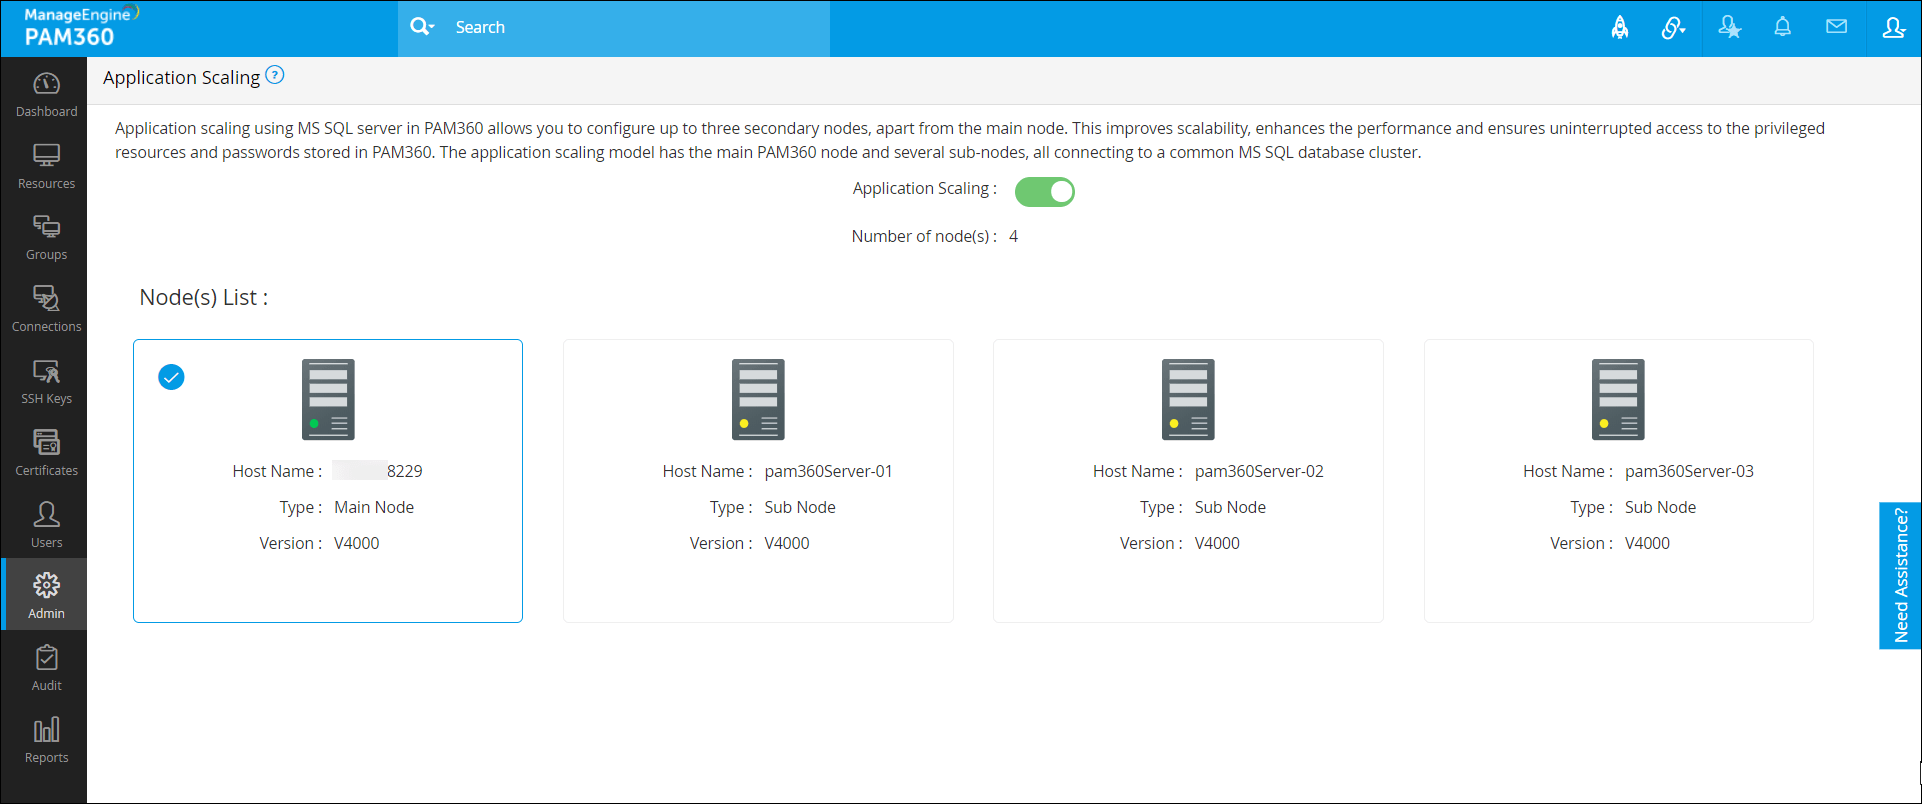The height and width of the screenshot is (804, 1922).
Task: Click V4000 version on pam360Server-02 card
Action: (1217, 543)
